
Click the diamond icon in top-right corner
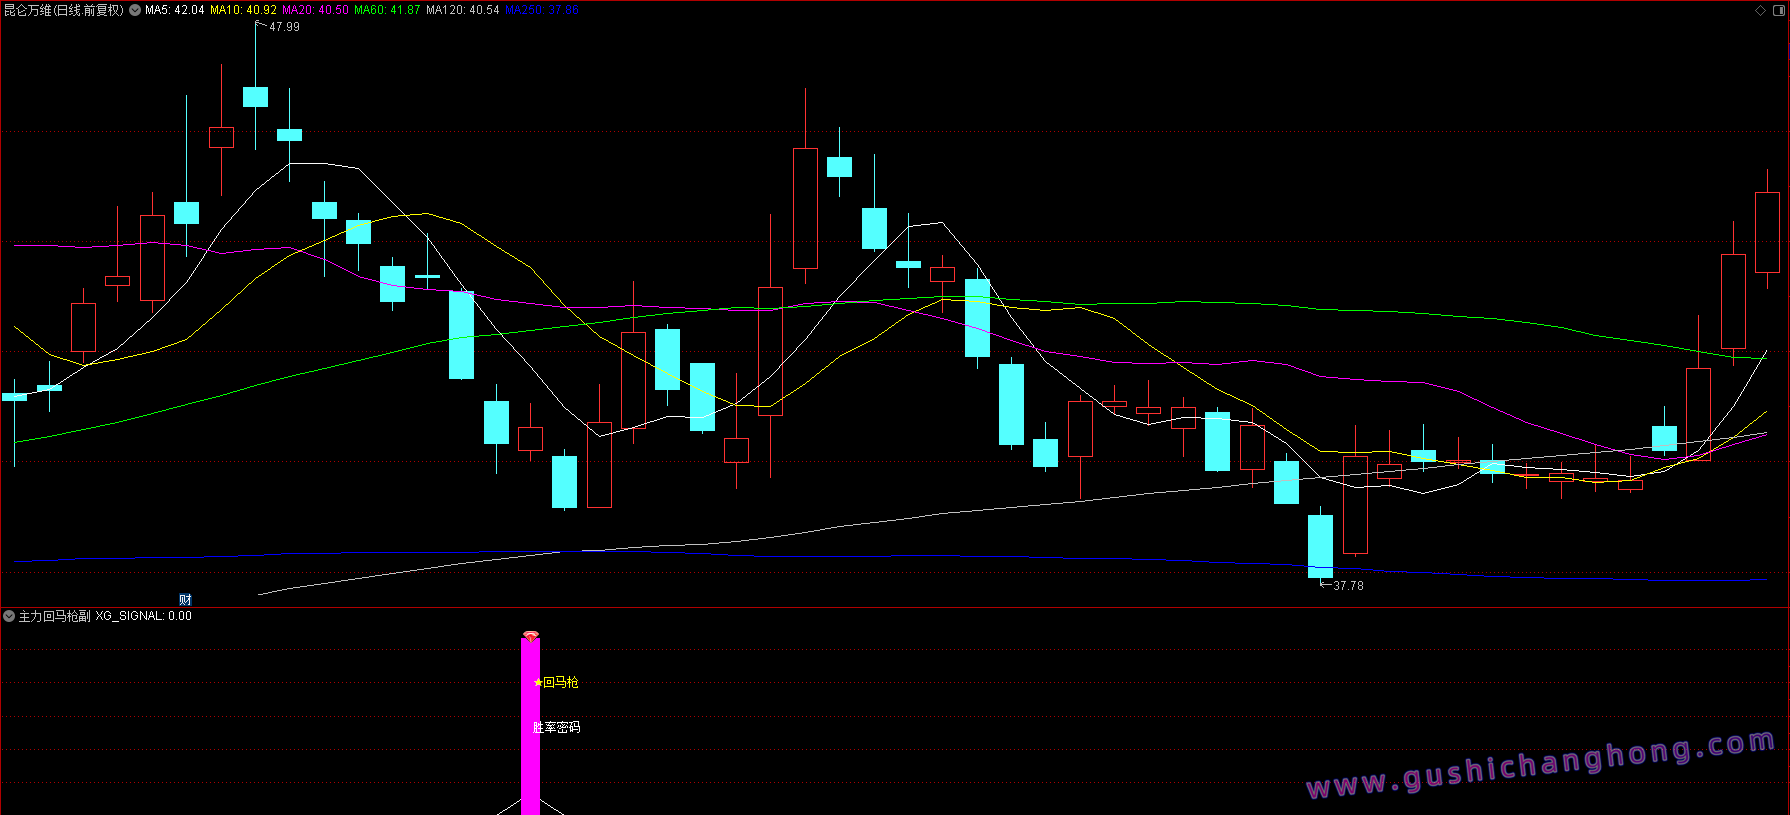point(1760,10)
